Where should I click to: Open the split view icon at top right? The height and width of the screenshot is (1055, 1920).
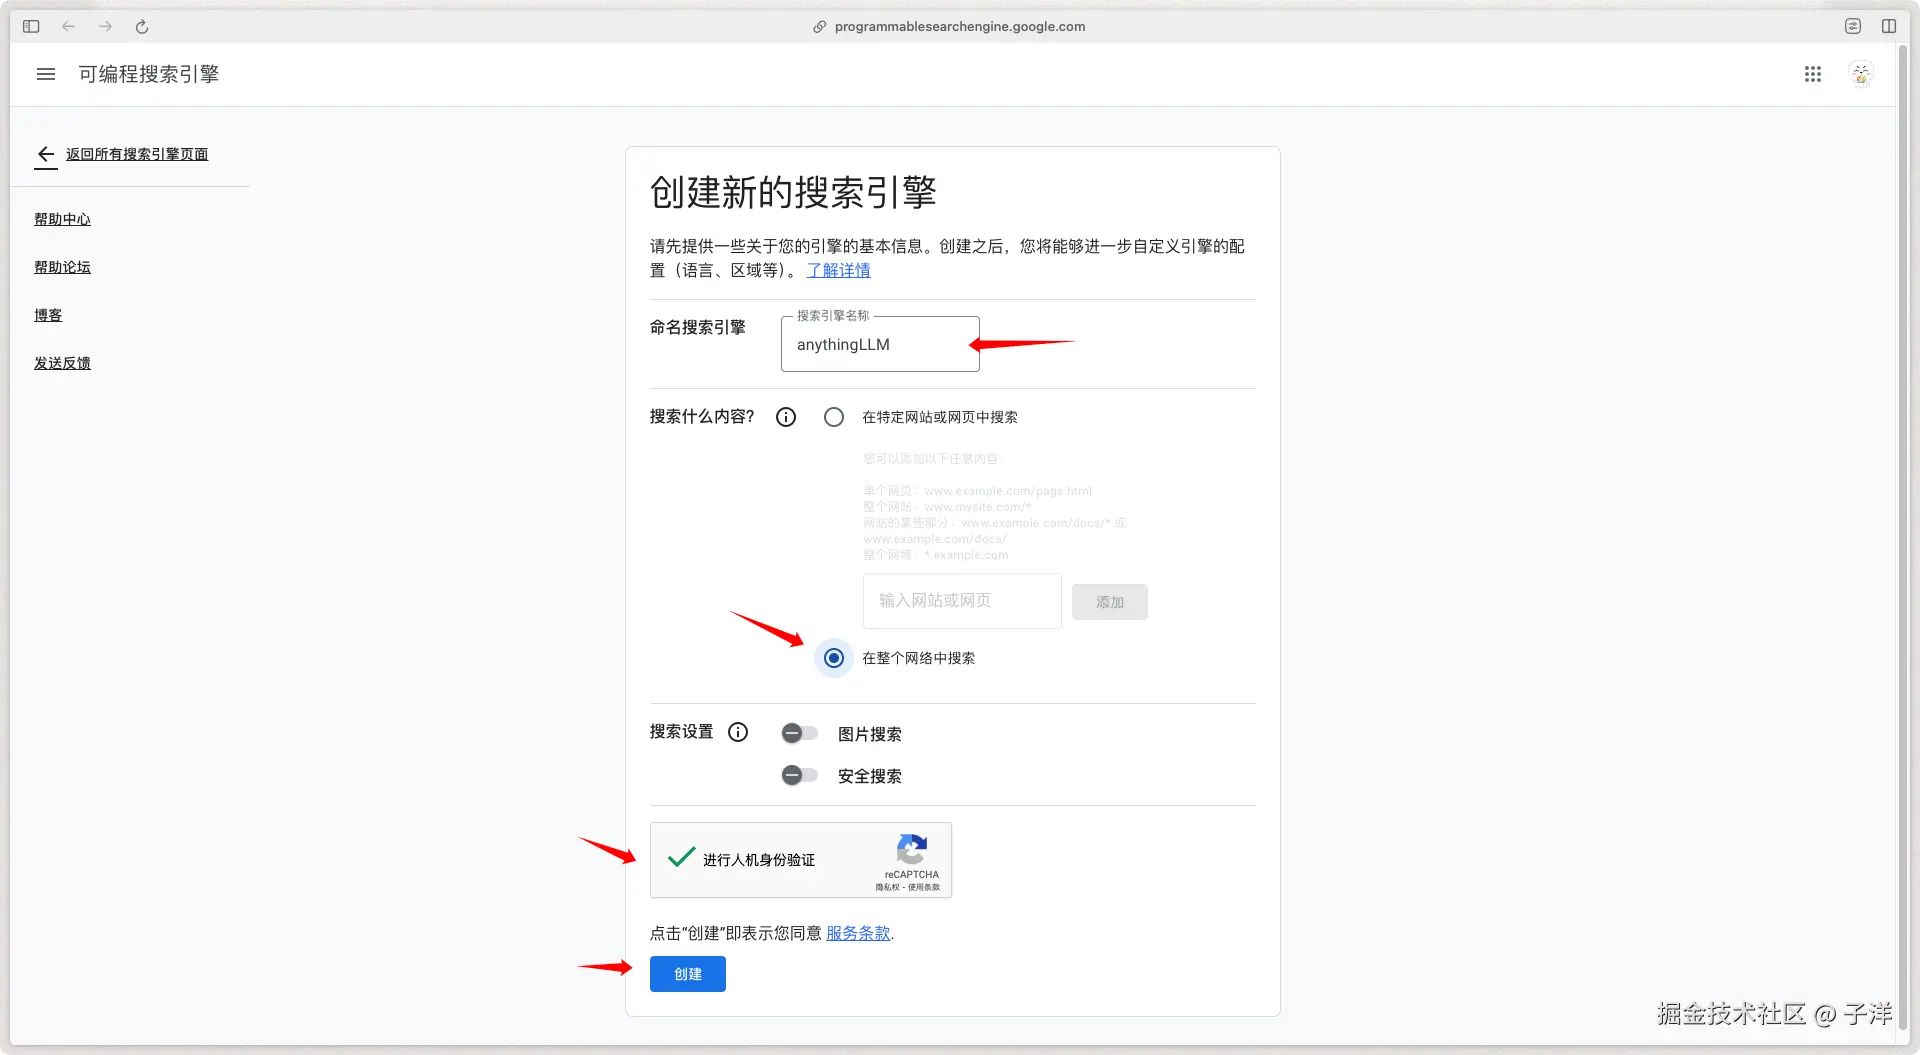coord(1890,26)
